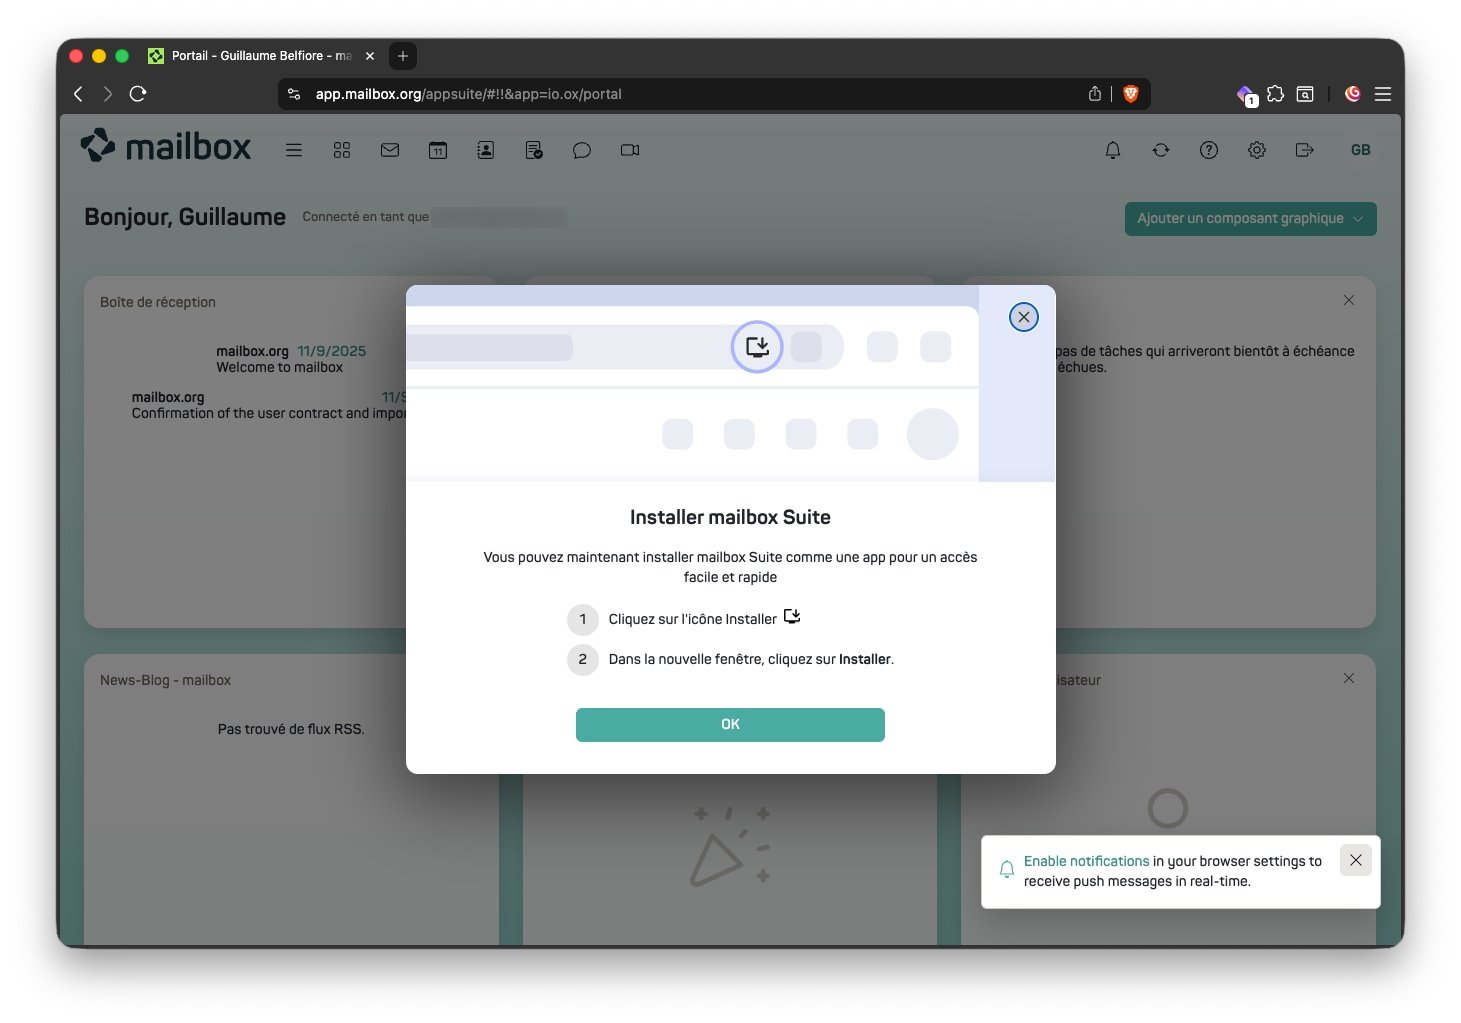
Task: Open the Video conference camera icon
Action: coord(630,150)
